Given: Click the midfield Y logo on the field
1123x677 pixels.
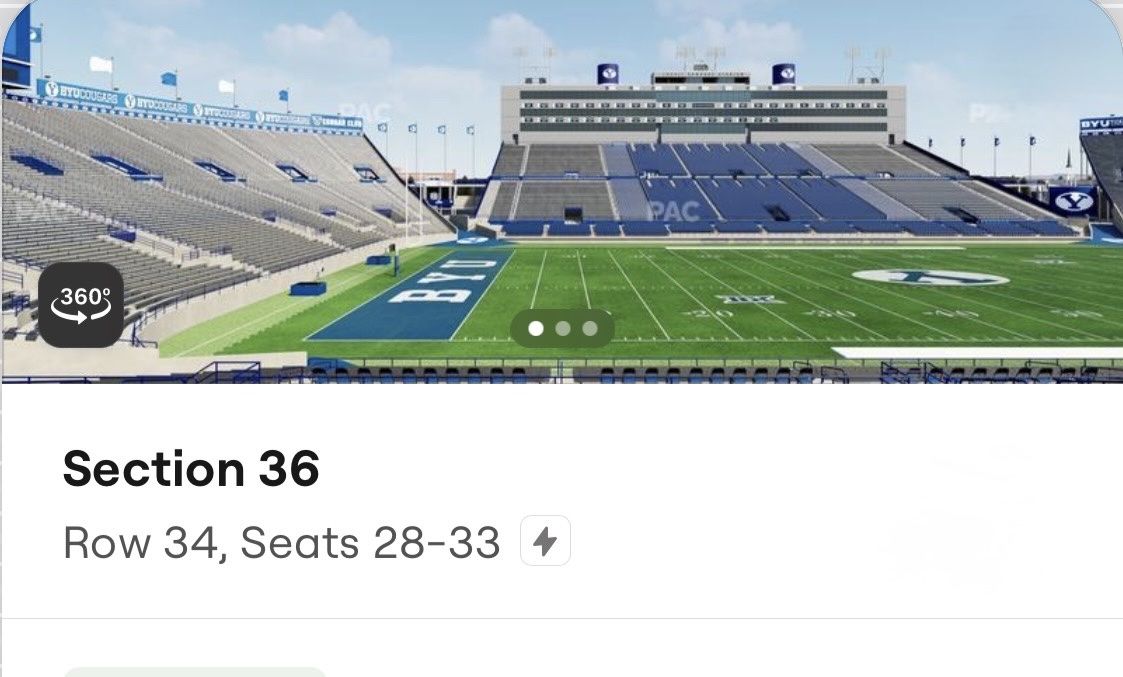Looking at the screenshot, I should coord(930,277).
